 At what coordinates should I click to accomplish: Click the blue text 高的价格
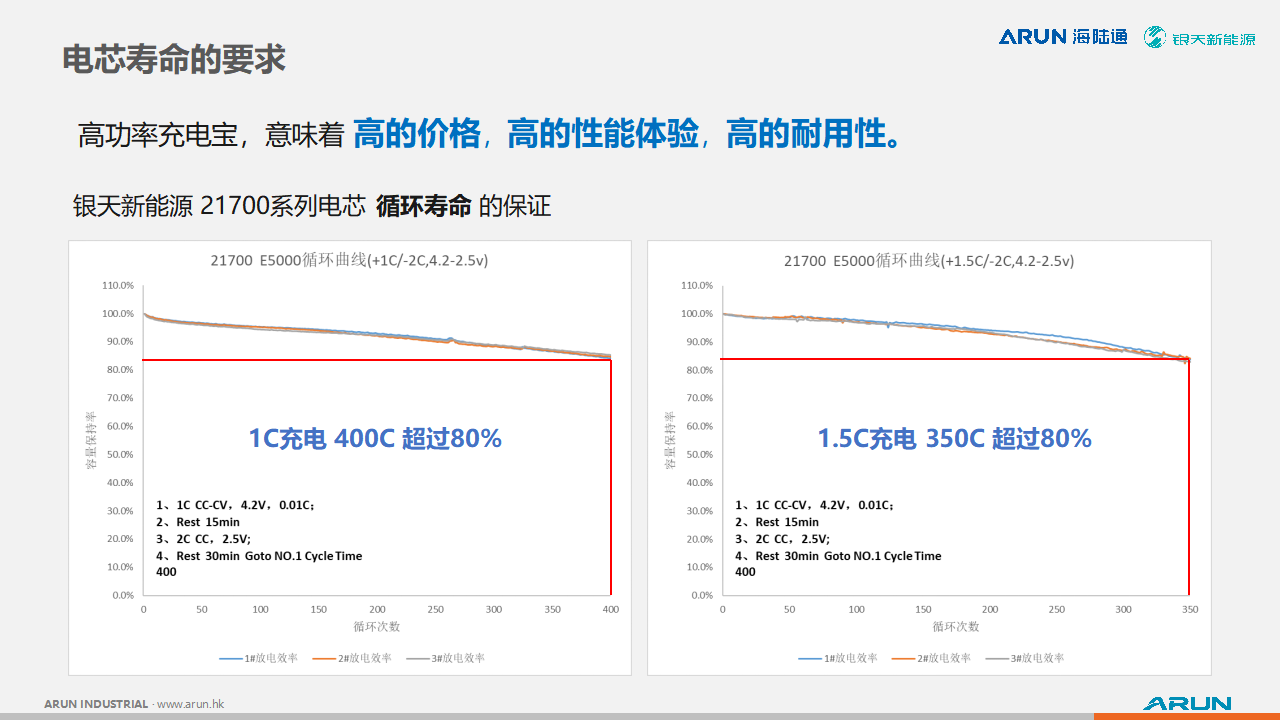pos(417,133)
